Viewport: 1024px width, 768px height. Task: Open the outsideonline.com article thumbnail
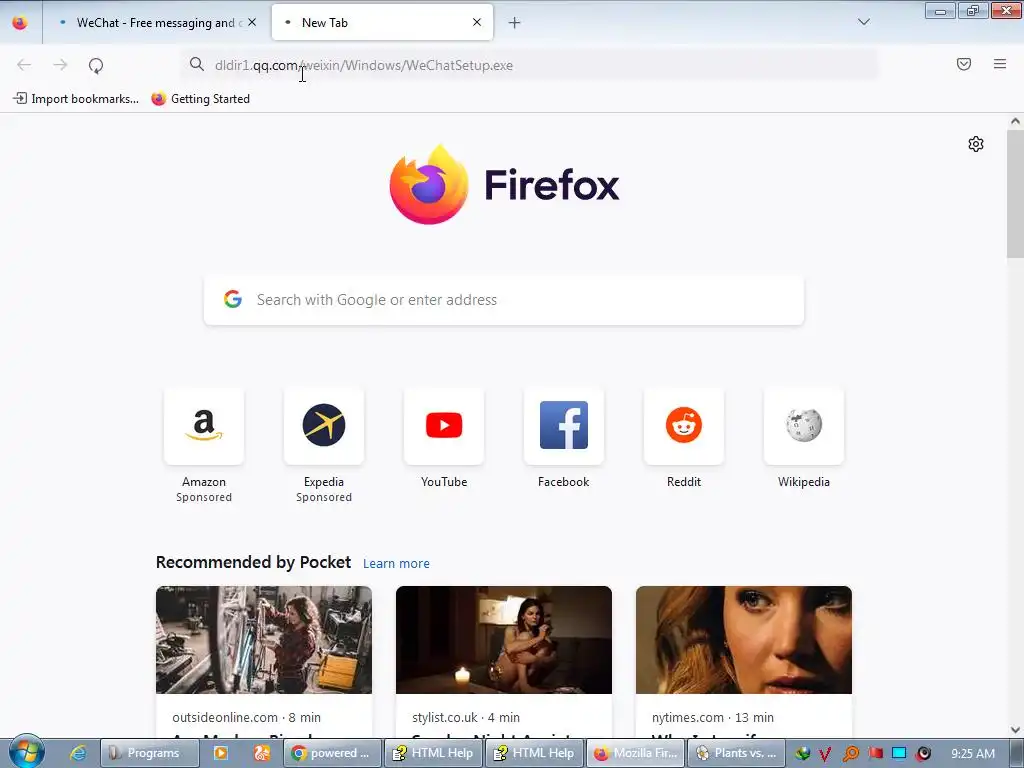coord(264,640)
